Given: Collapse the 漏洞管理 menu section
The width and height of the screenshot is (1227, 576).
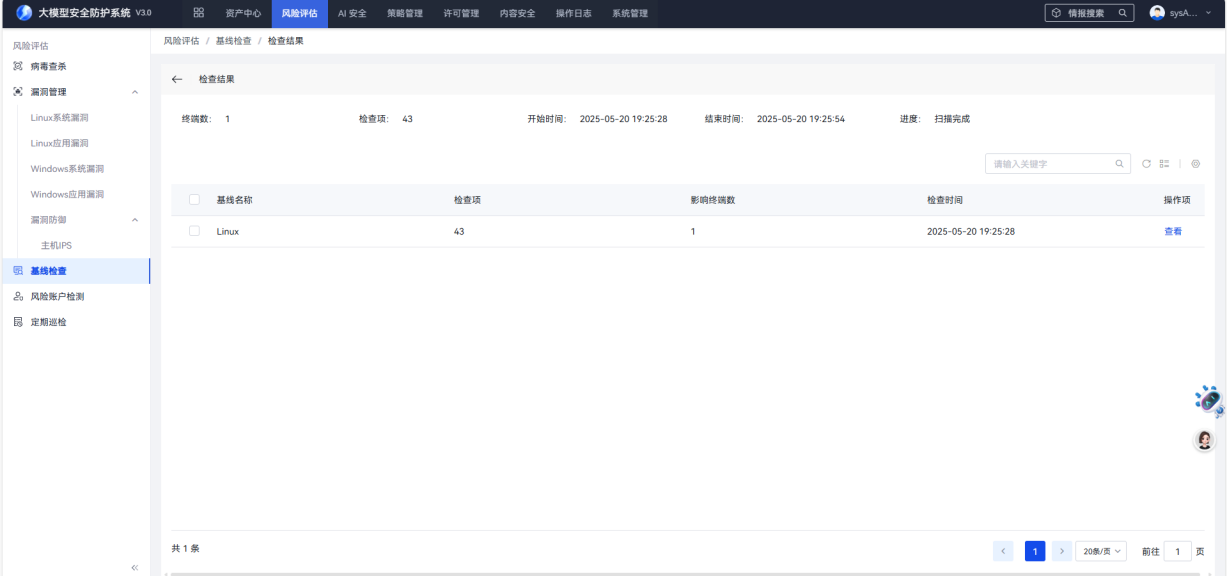Looking at the screenshot, I should 135,92.
